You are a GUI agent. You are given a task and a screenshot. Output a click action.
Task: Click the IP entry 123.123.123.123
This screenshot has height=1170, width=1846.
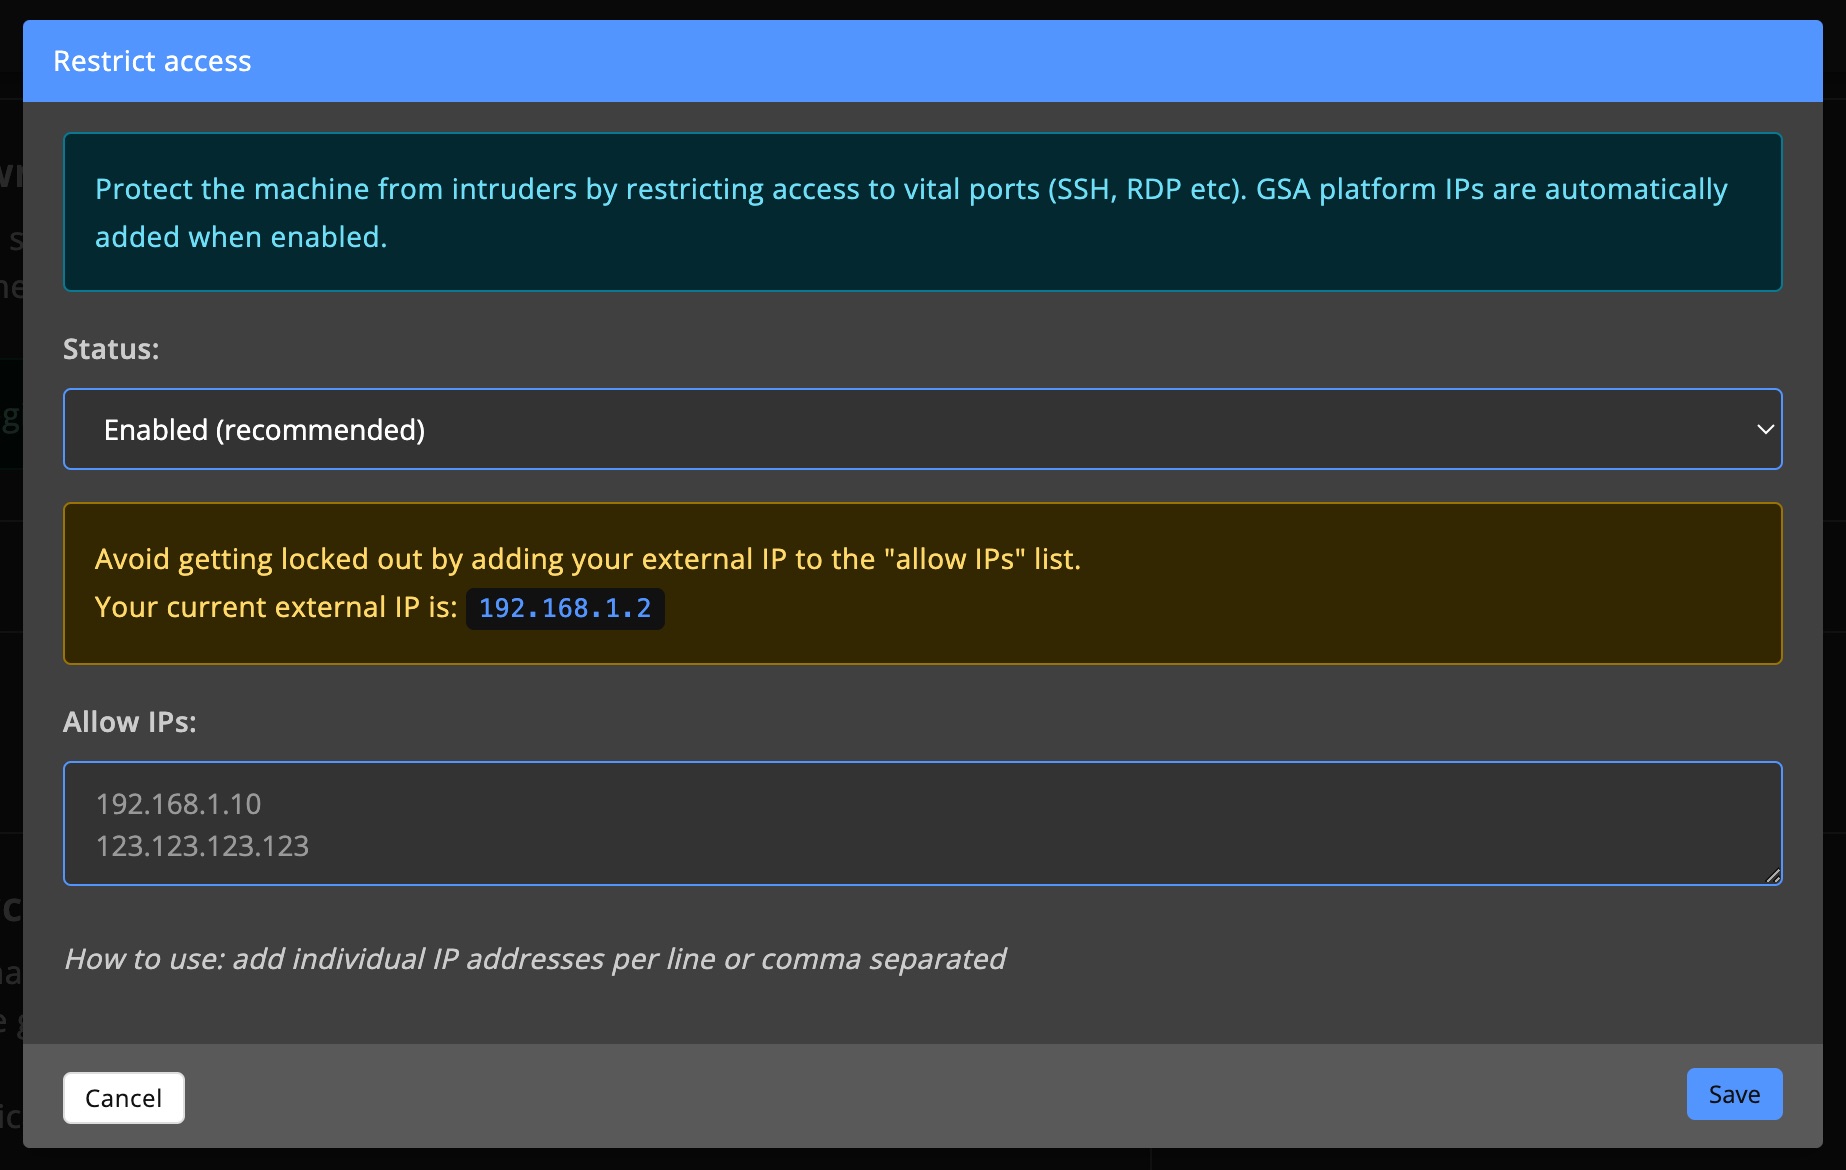(203, 846)
